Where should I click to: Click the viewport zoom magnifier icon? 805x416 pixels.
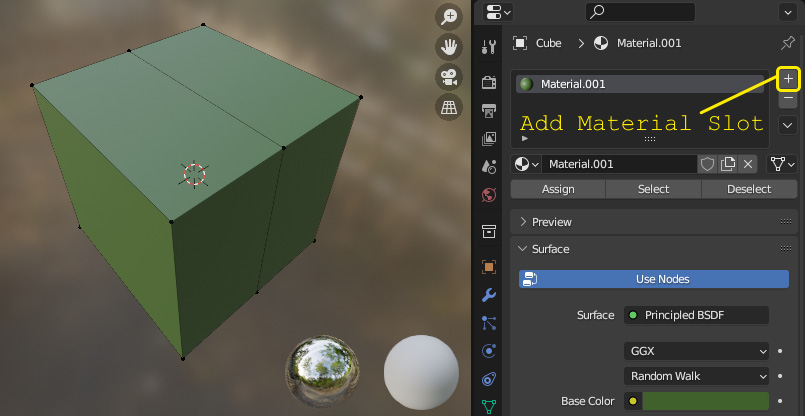(x=449, y=17)
